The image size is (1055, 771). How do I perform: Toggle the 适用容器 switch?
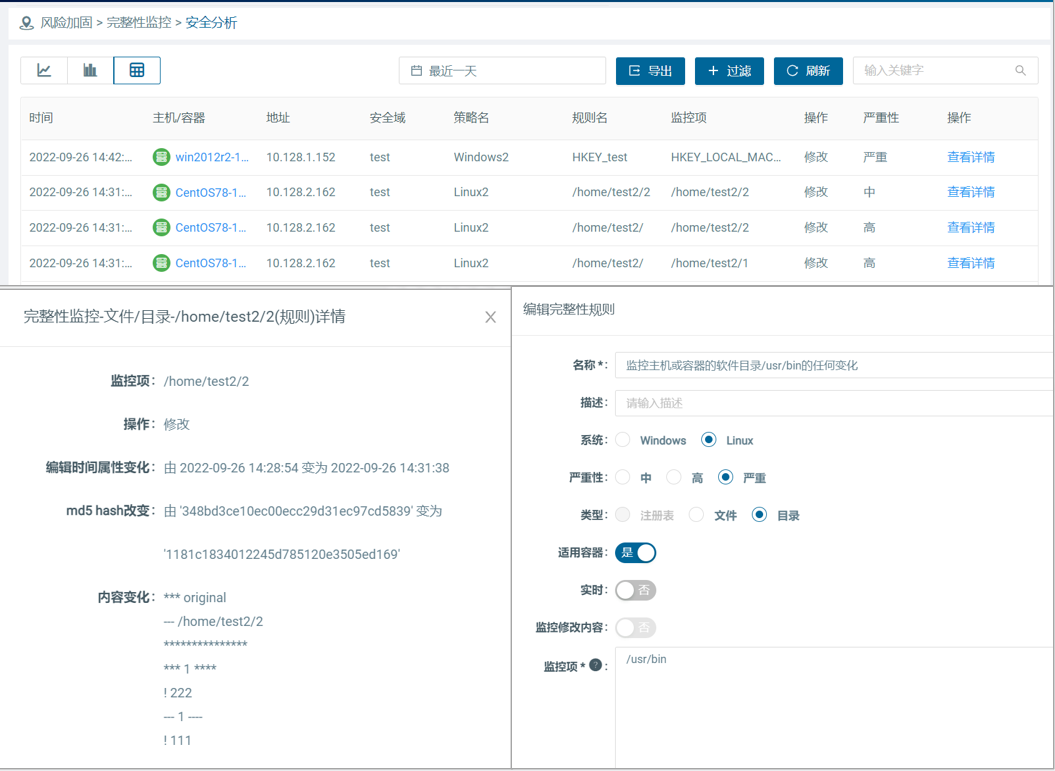point(636,552)
